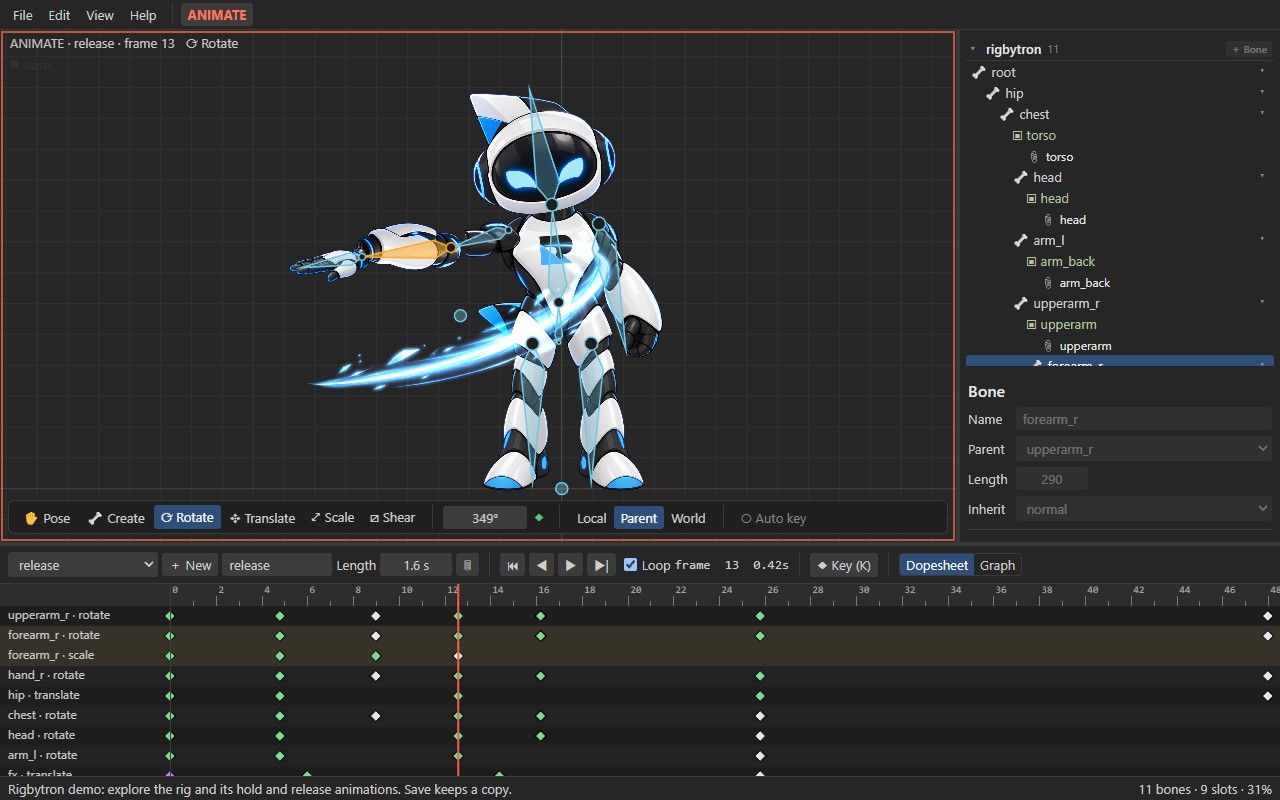Activate the Rotate tool in toolbar
Image resolution: width=1280 pixels, height=800 pixels.
pyautogui.click(x=187, y=518)
